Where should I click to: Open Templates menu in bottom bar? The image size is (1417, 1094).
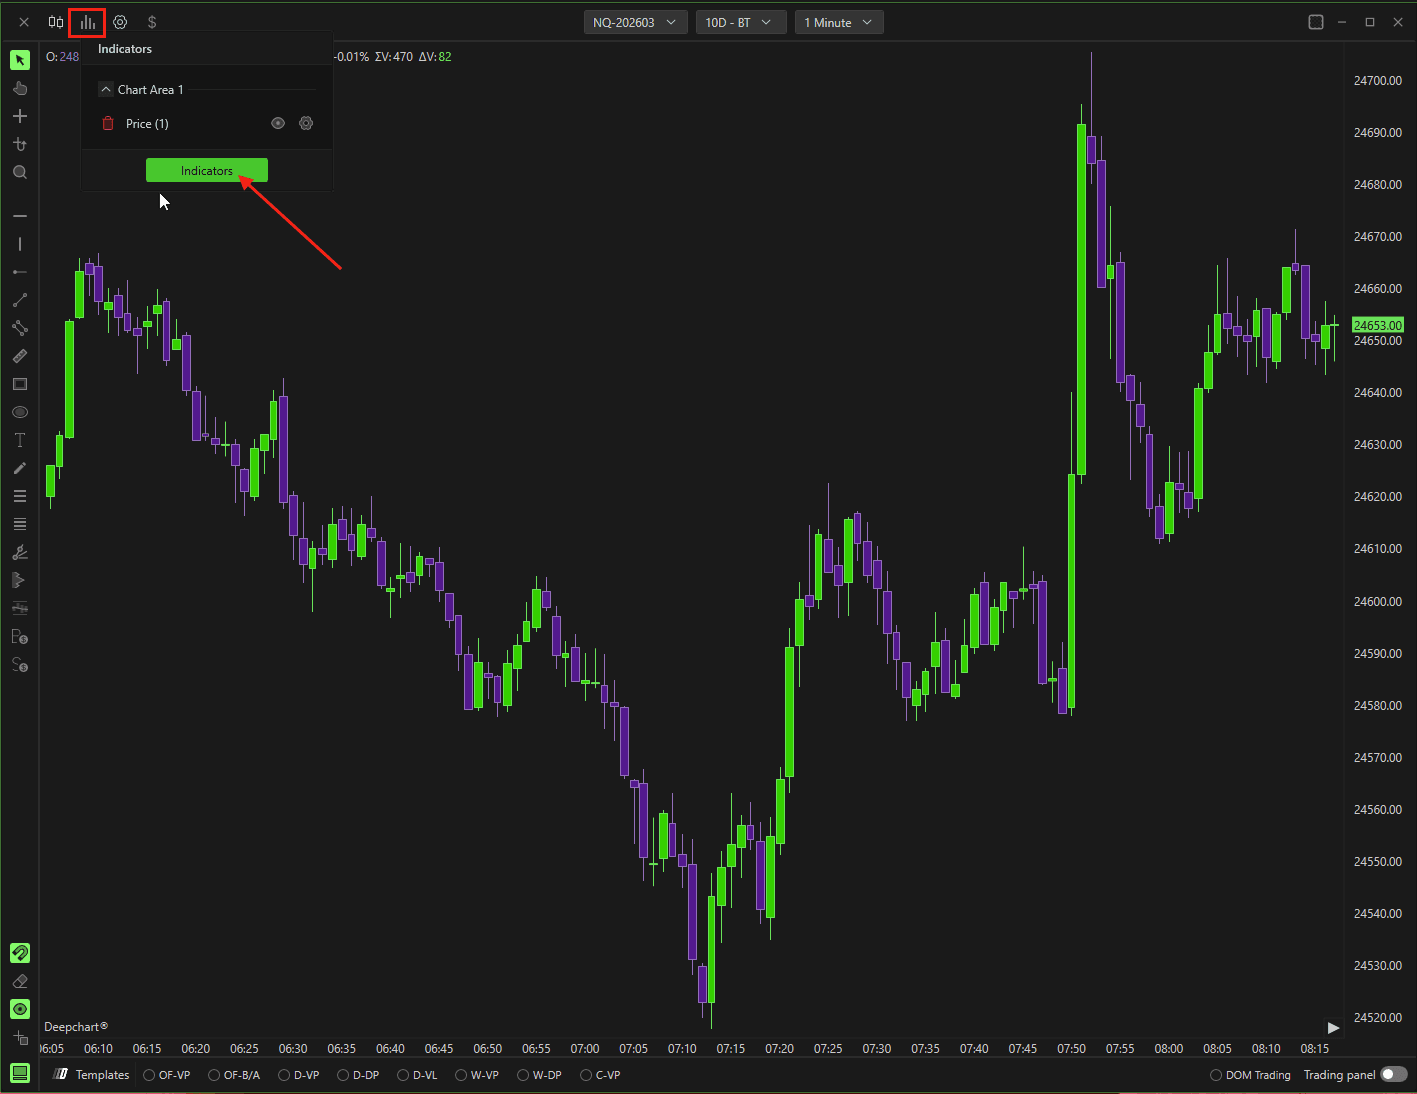(92, 1075)
